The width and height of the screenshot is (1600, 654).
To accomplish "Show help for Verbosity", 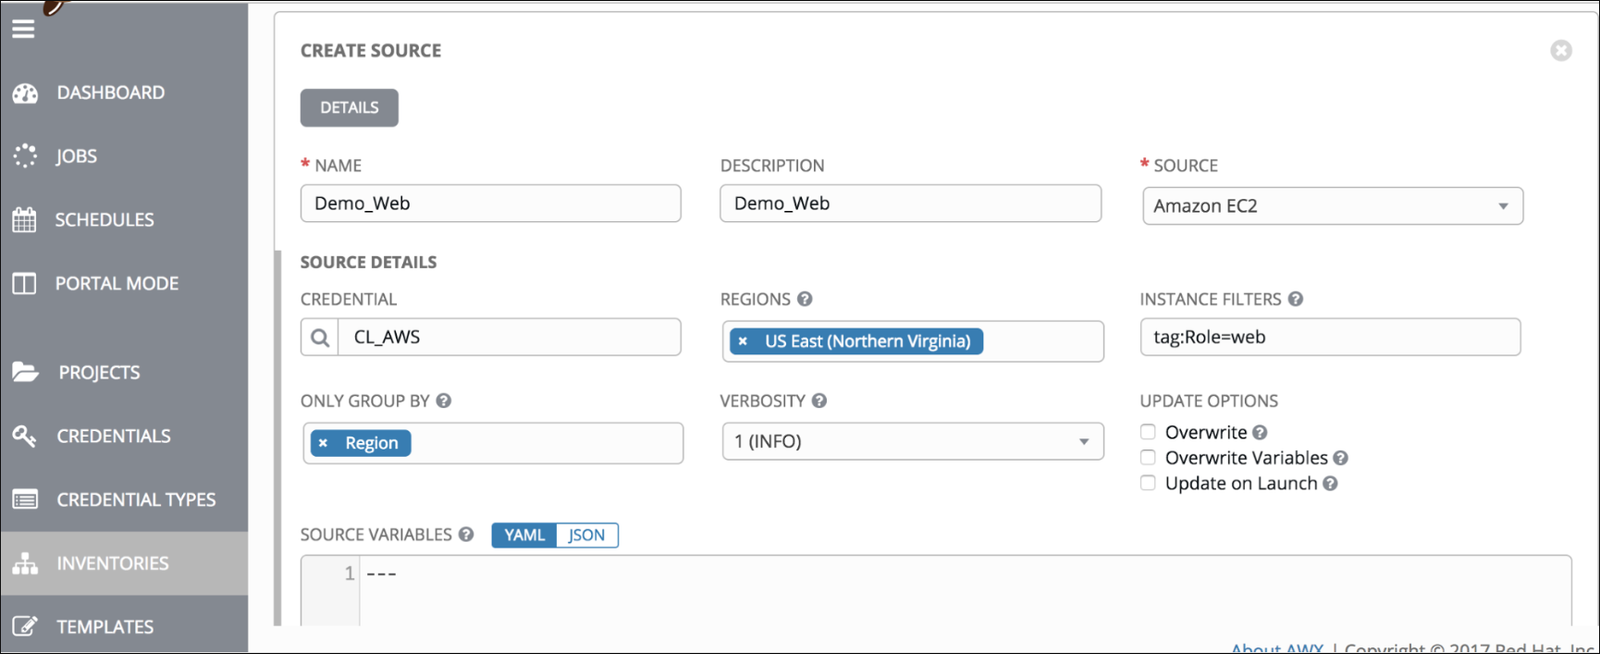I will pos(819,401).
